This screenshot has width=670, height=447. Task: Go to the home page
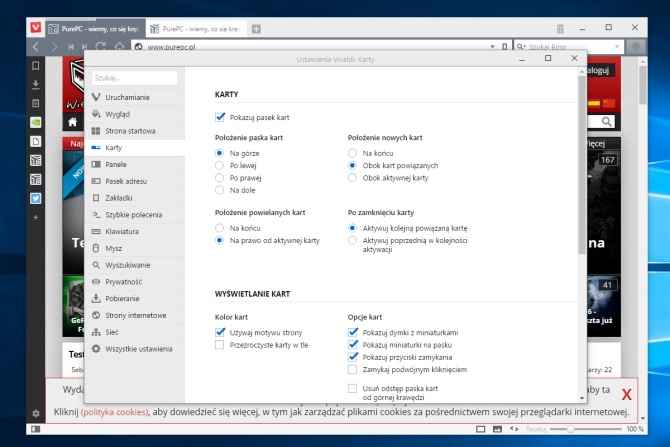pos(119,47)
